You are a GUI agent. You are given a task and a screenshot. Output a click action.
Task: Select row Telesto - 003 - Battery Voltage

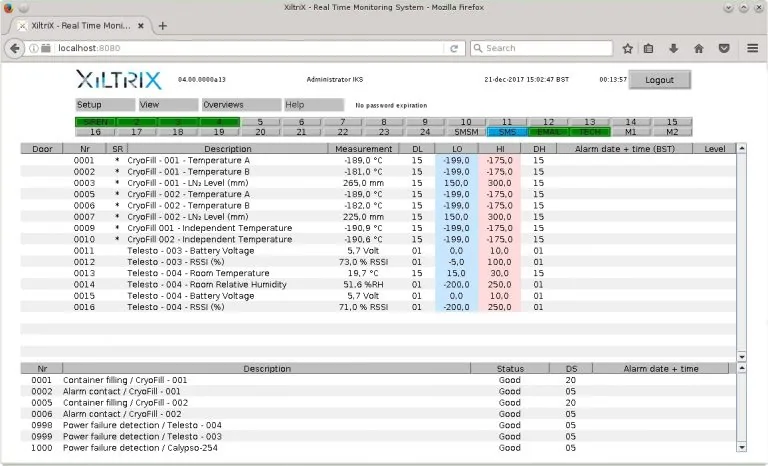(378, 250)
